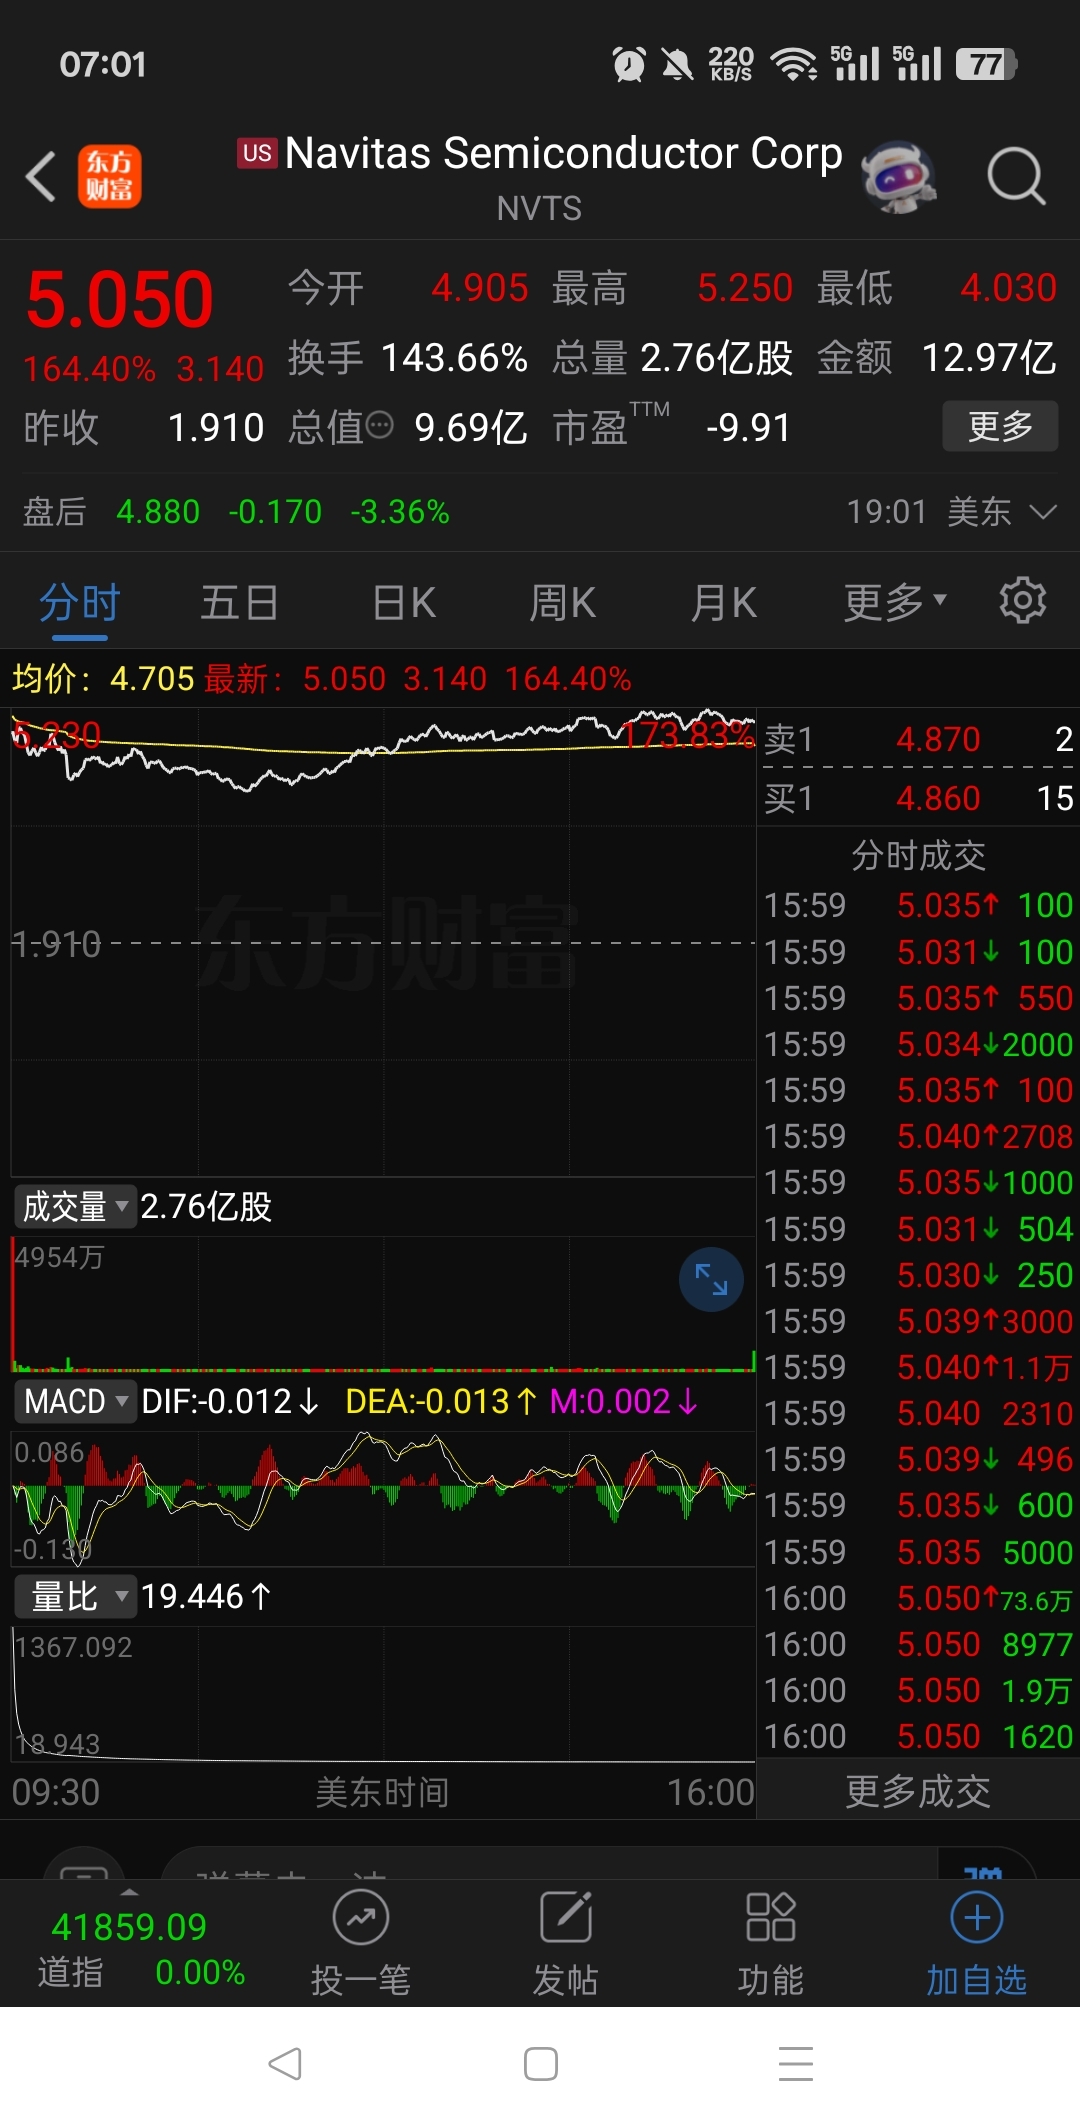The height and width of the screenshot is (2120, 1080).
Task: Open the 成交量 indicator dropdown
Action: 75,1206
